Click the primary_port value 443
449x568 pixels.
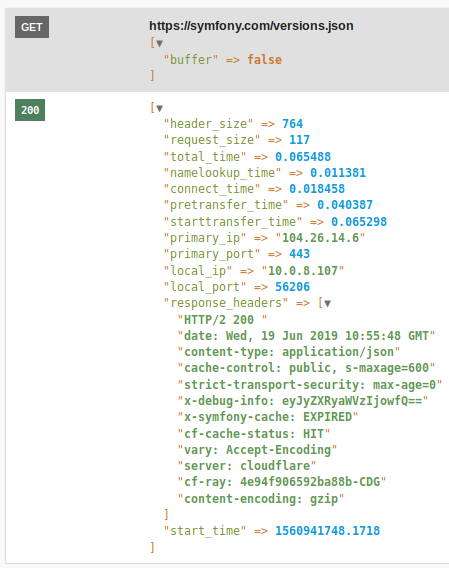[x=299, y=254]
